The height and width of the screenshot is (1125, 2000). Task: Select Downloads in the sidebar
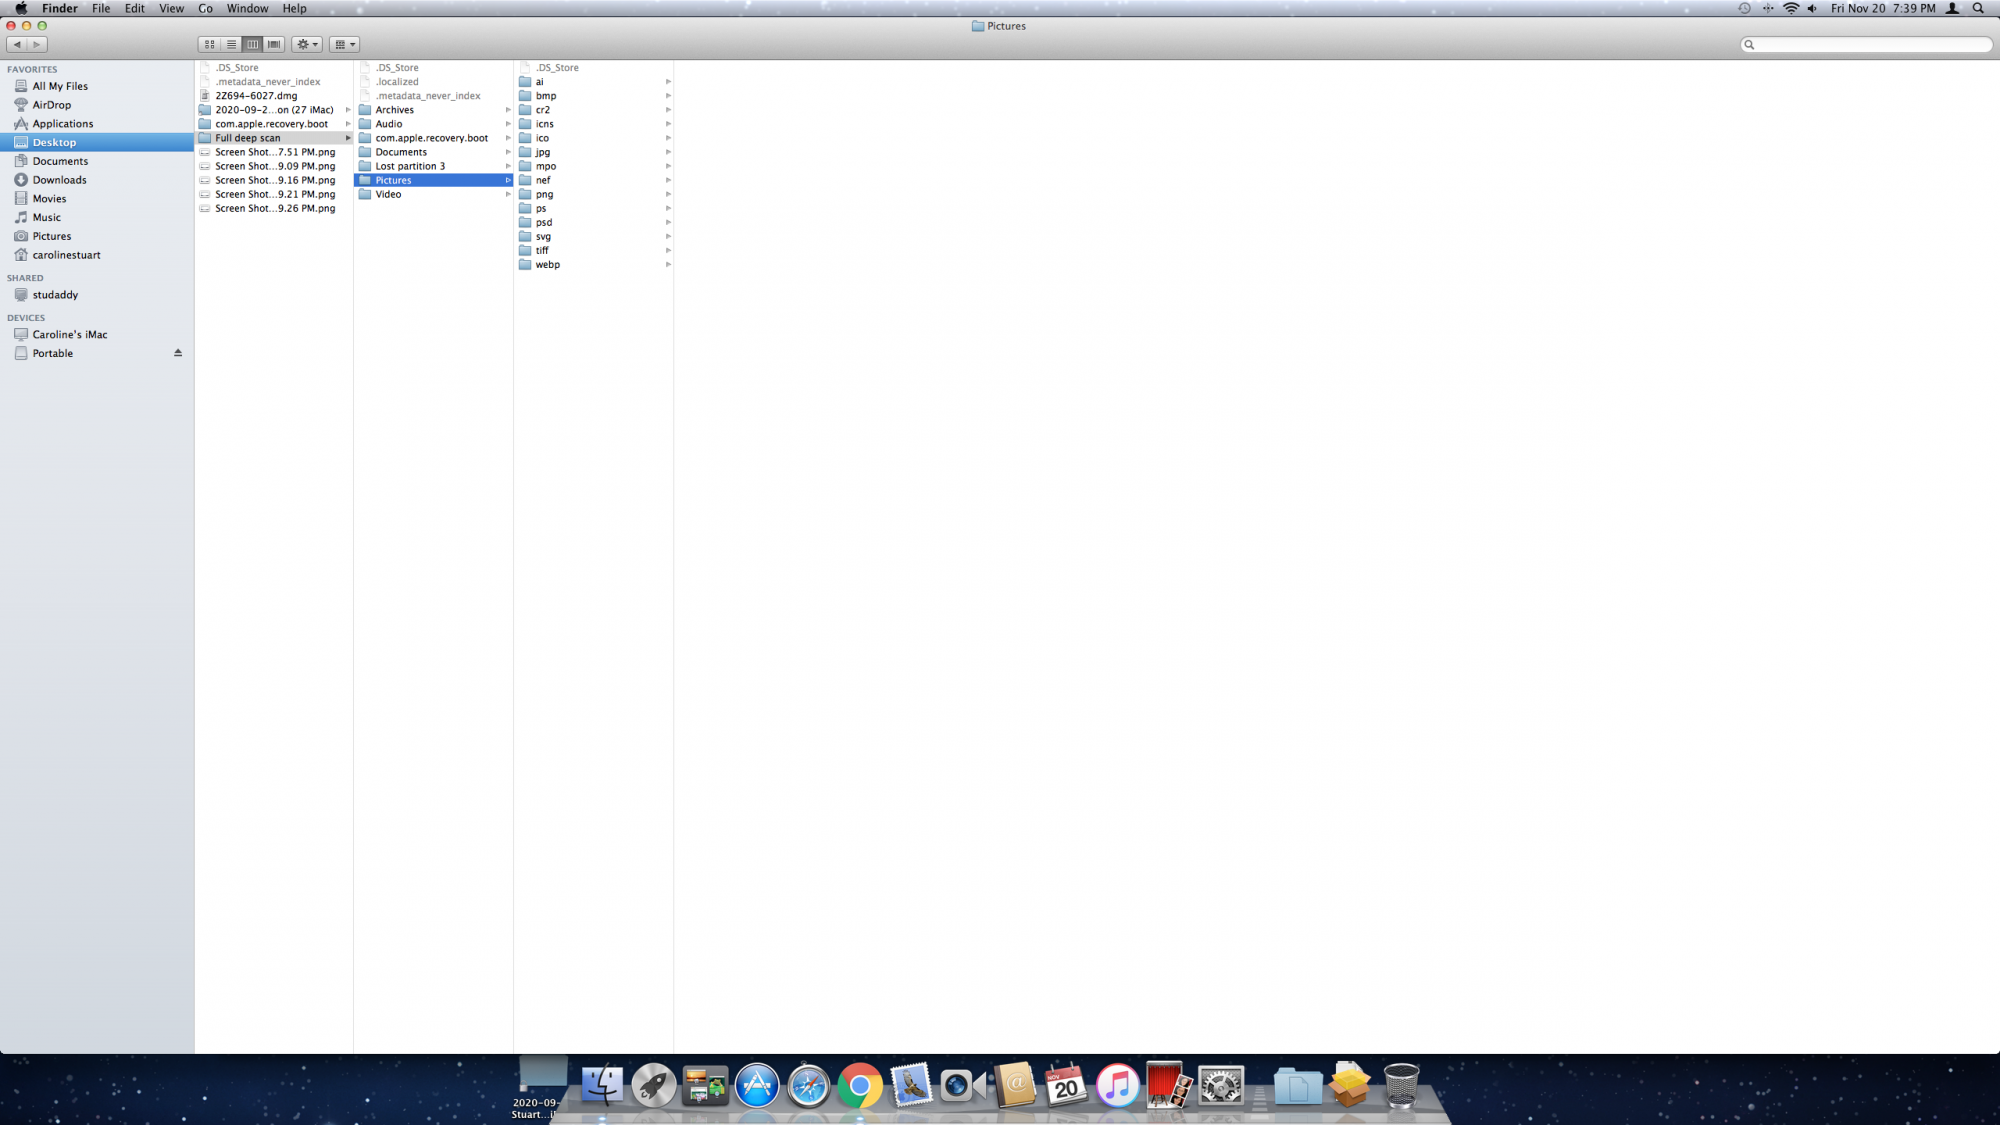[59, 180]
